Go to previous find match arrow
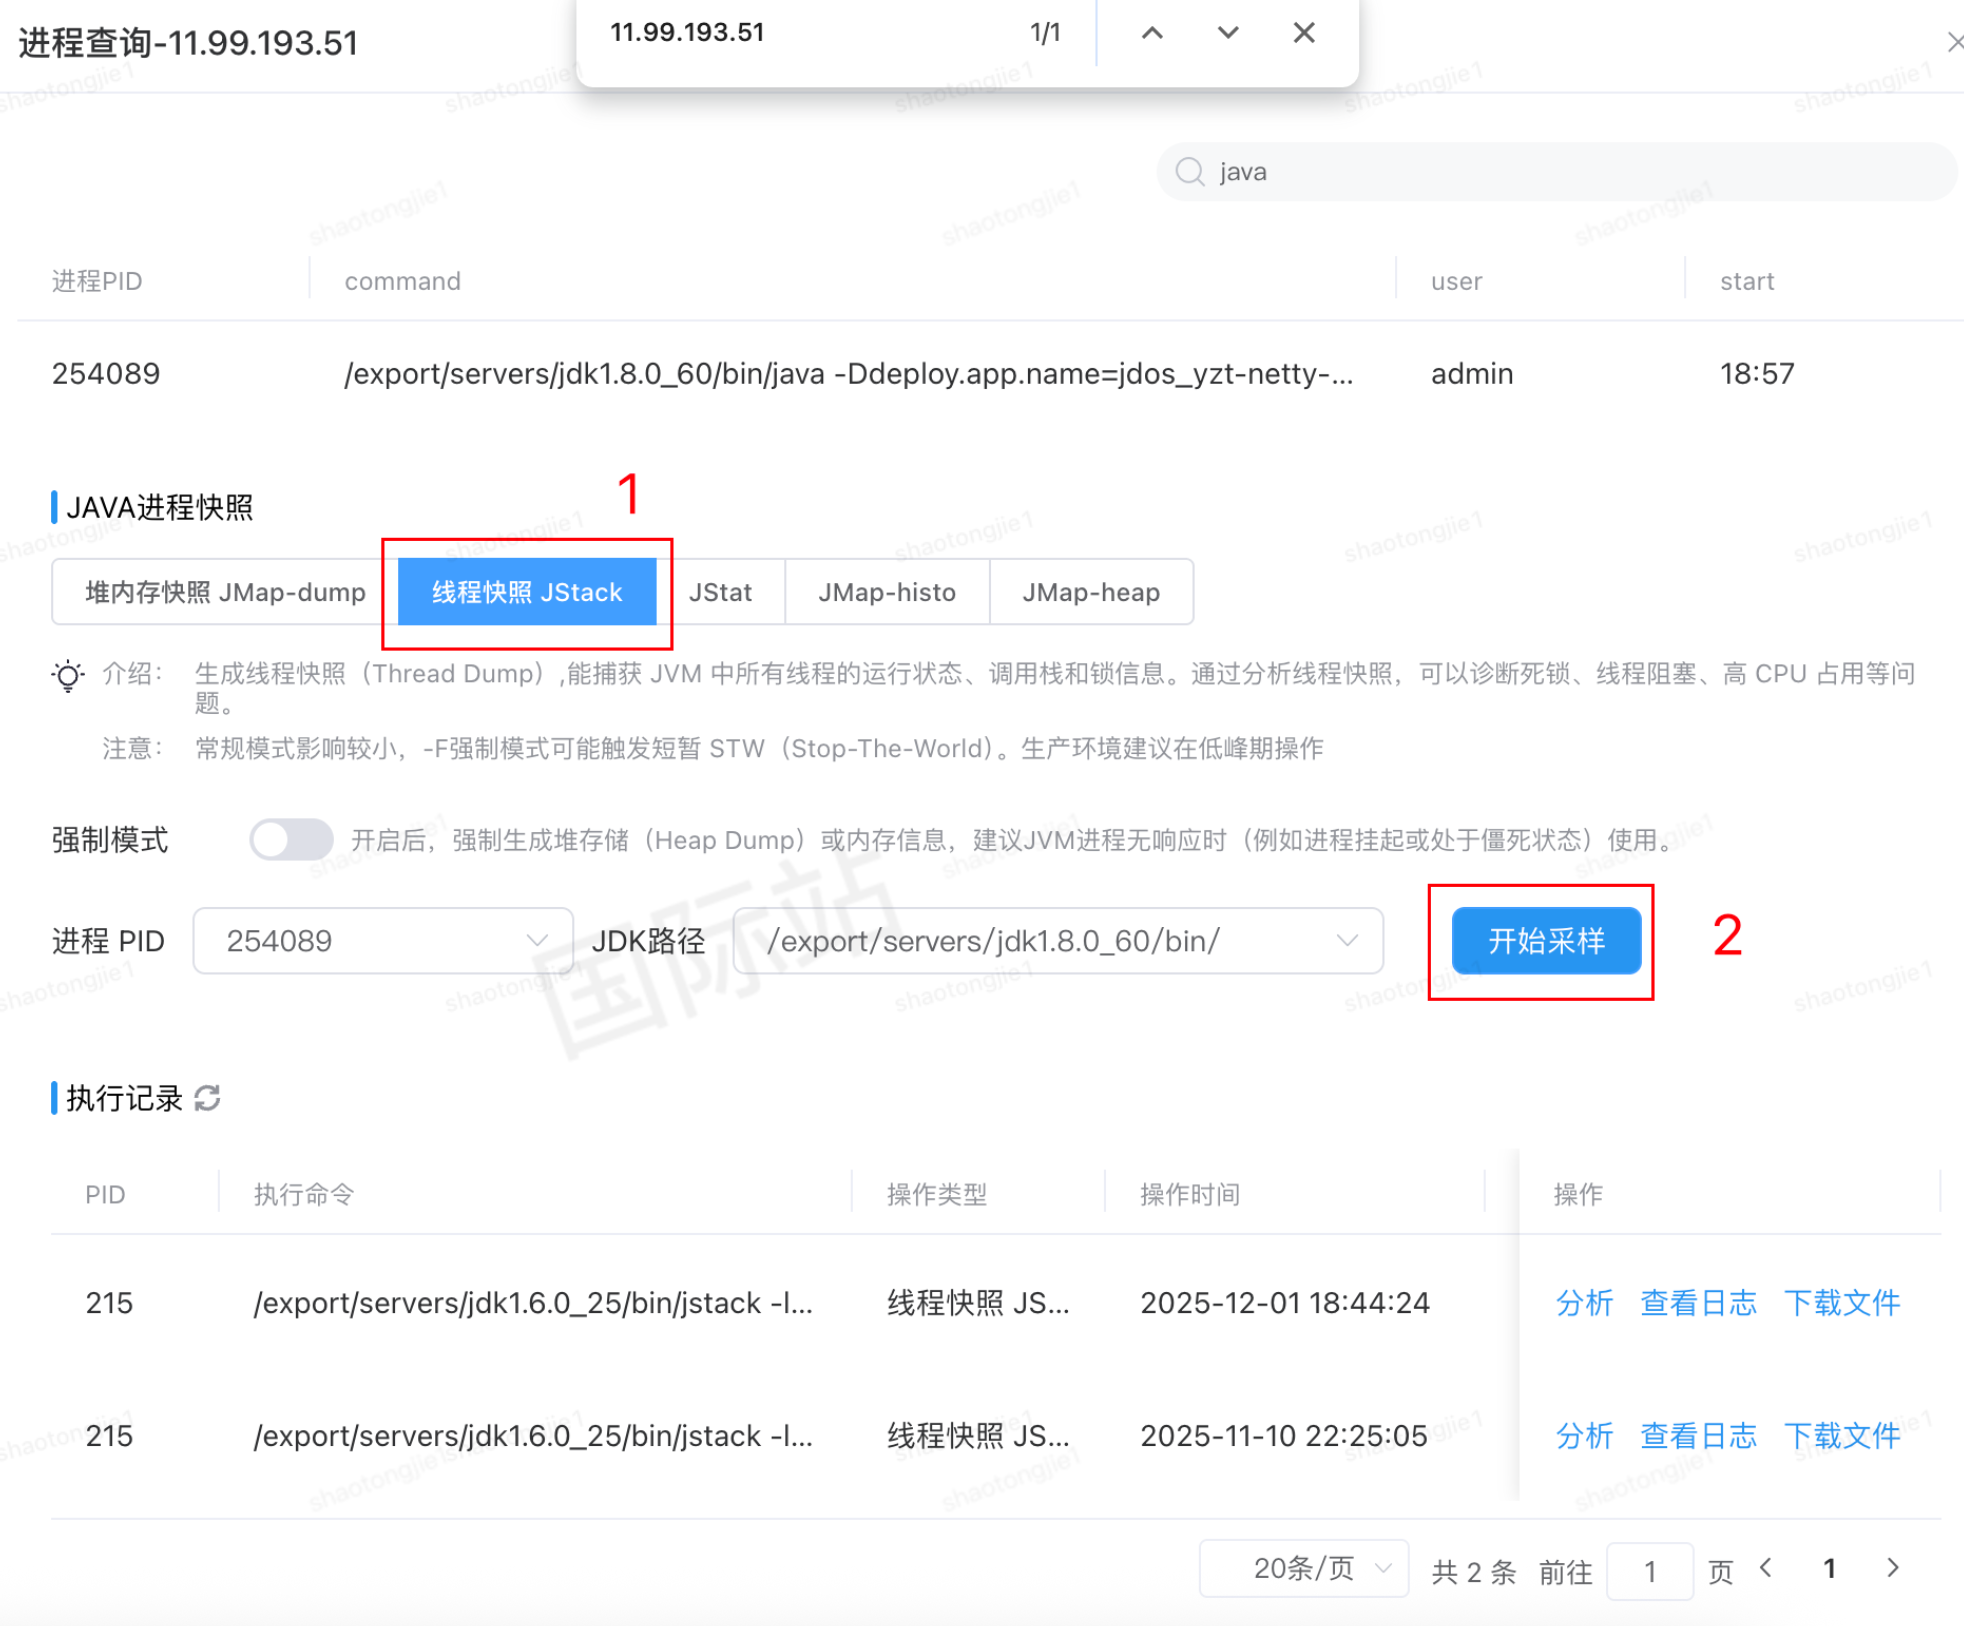Image resolution: width=1964 pixels, height=1626 pixels. click(x=1152, y=33)
